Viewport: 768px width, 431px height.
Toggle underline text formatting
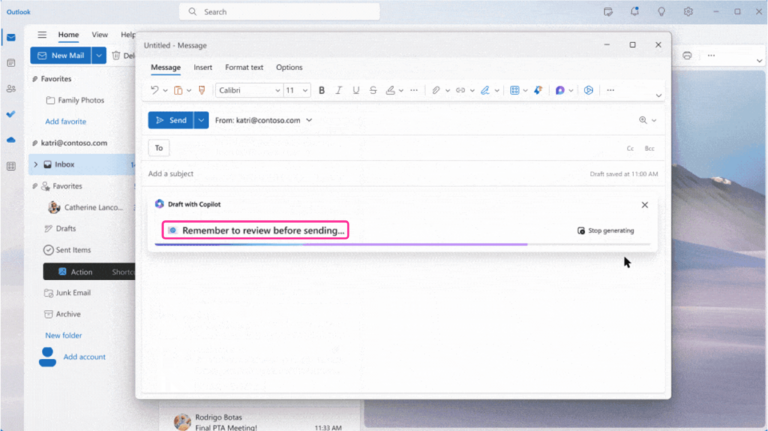click(355, 90)
